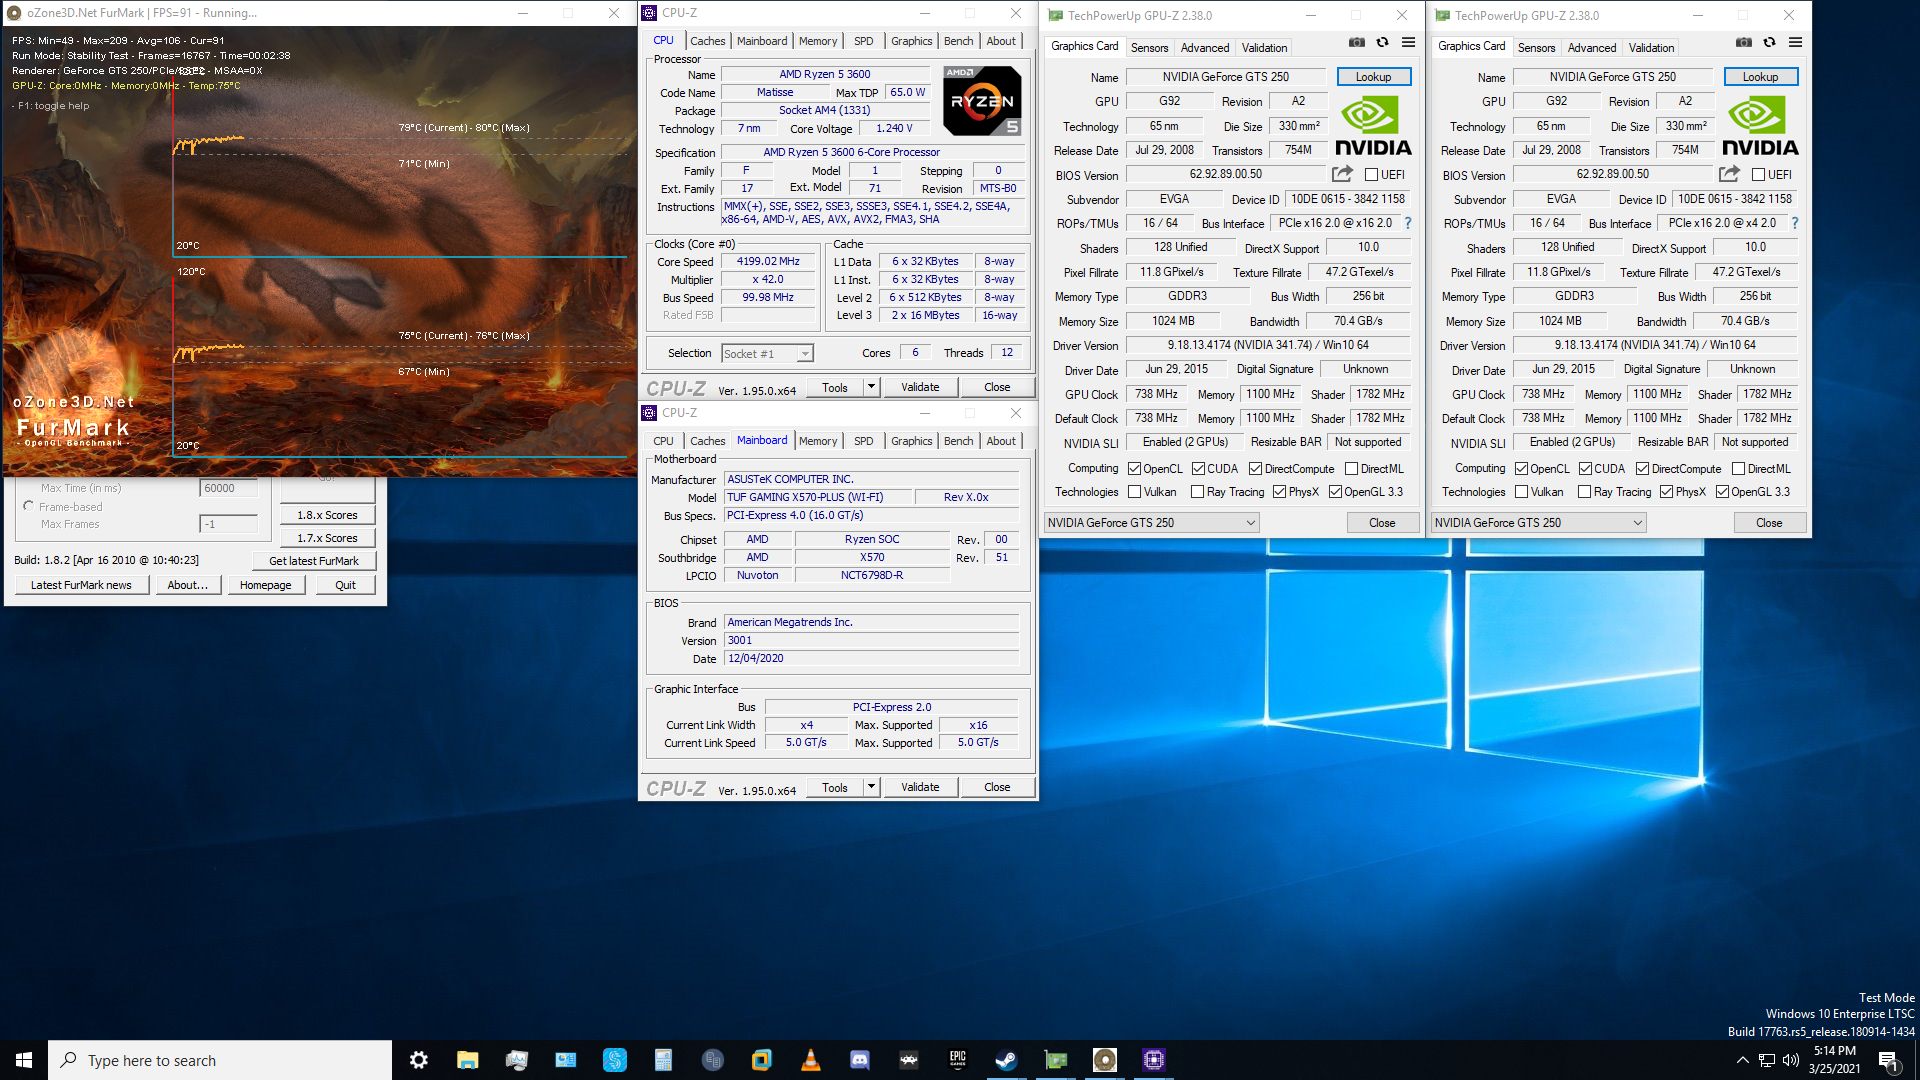Click Latest FurMark news button
The width and height of the screenshot is (1920, 1080).
coord(81,585)
